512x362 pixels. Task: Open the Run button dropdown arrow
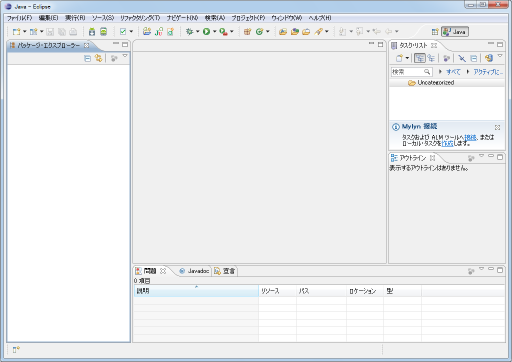214,32
